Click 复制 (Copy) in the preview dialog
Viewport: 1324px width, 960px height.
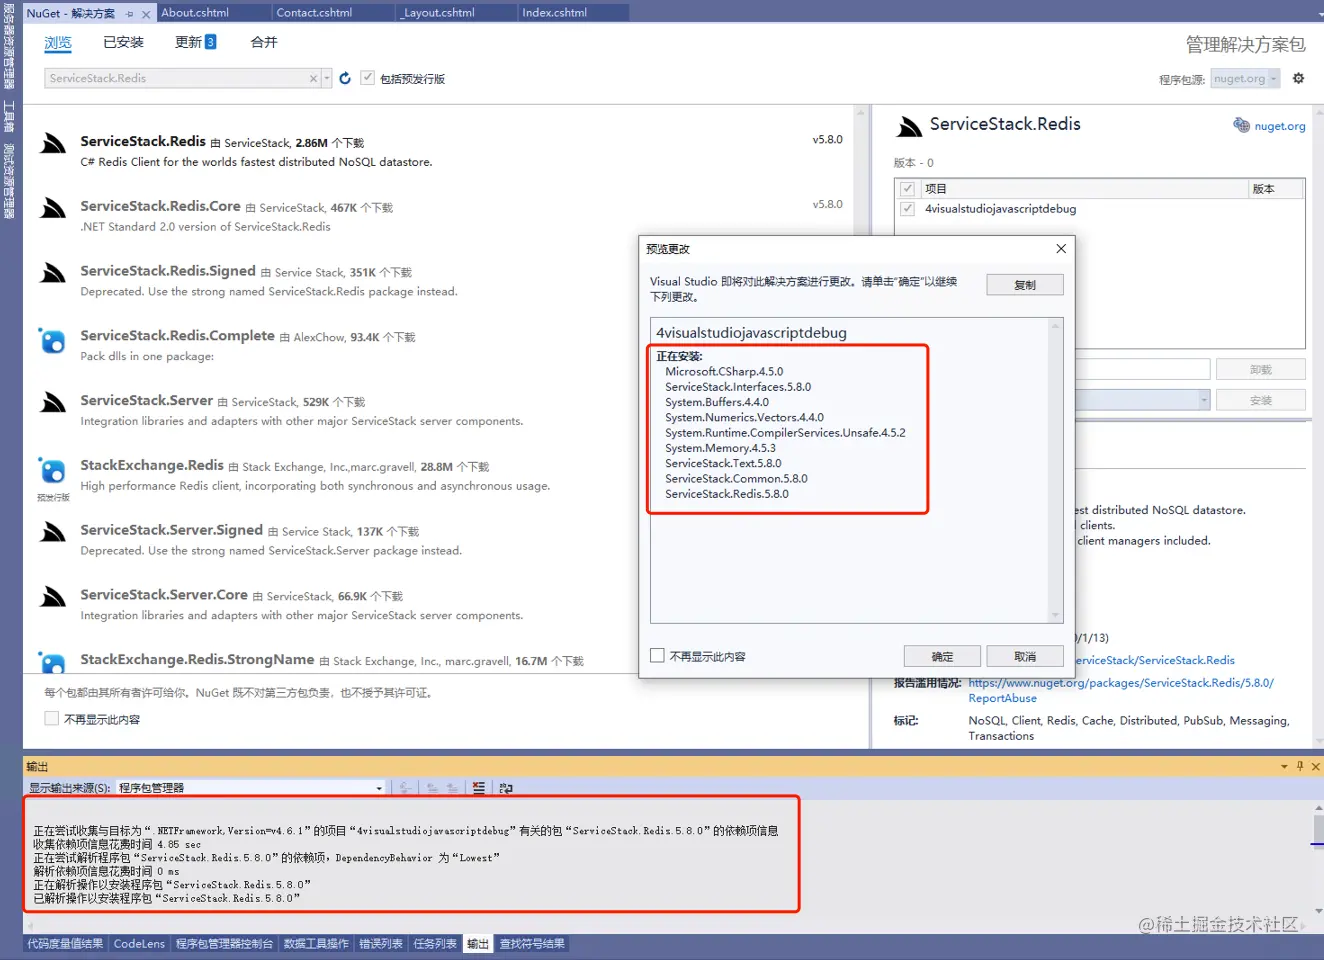[1025, 285]
